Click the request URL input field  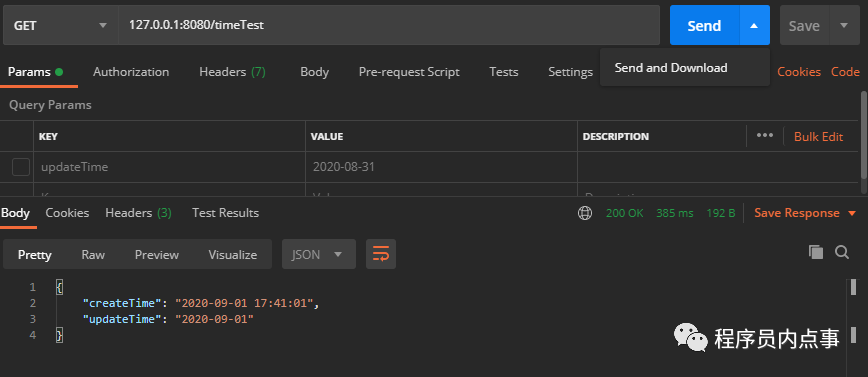389,25
